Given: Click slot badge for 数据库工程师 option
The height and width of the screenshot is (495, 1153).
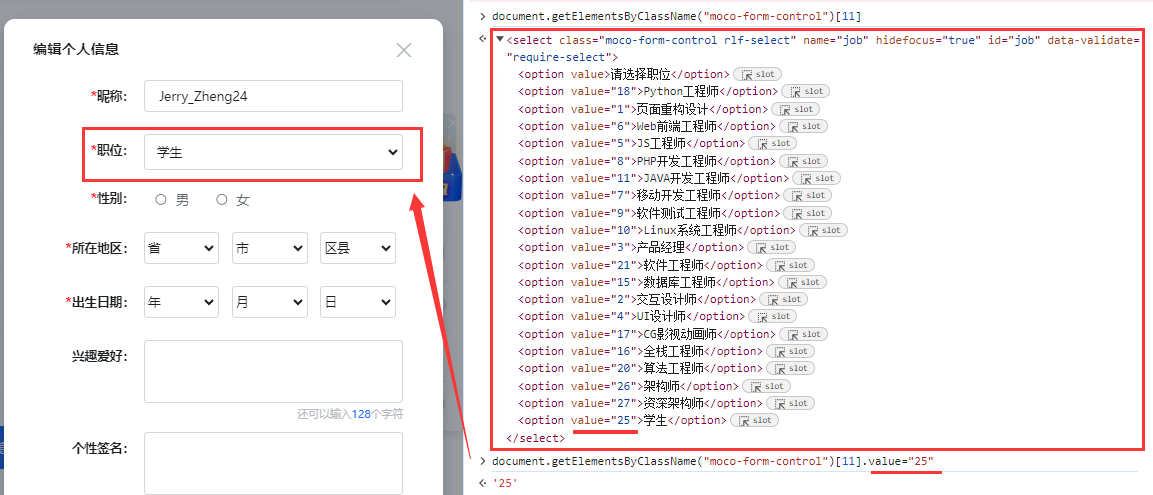Looking at the screenshot, I should click(802, 282).
